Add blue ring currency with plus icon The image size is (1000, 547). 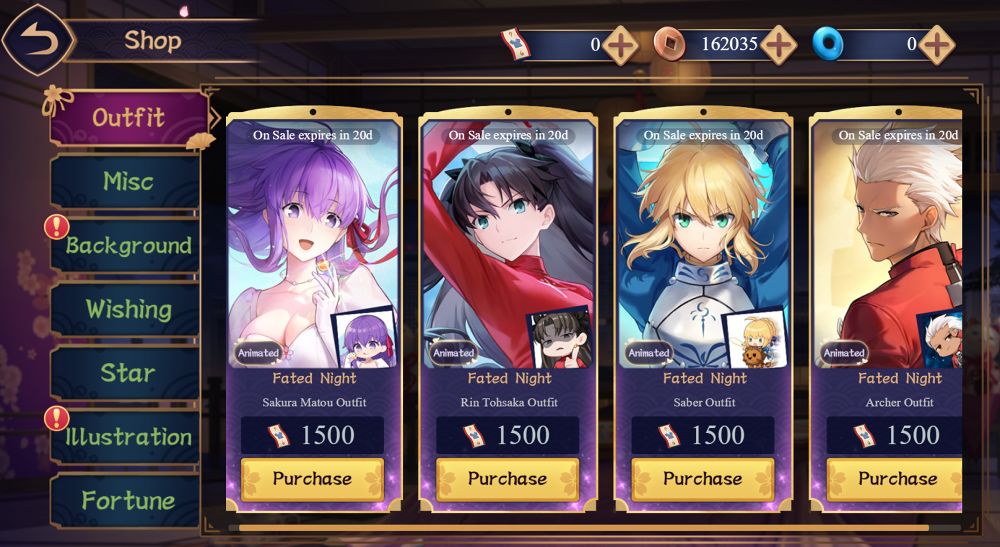(x=936, y=45)
